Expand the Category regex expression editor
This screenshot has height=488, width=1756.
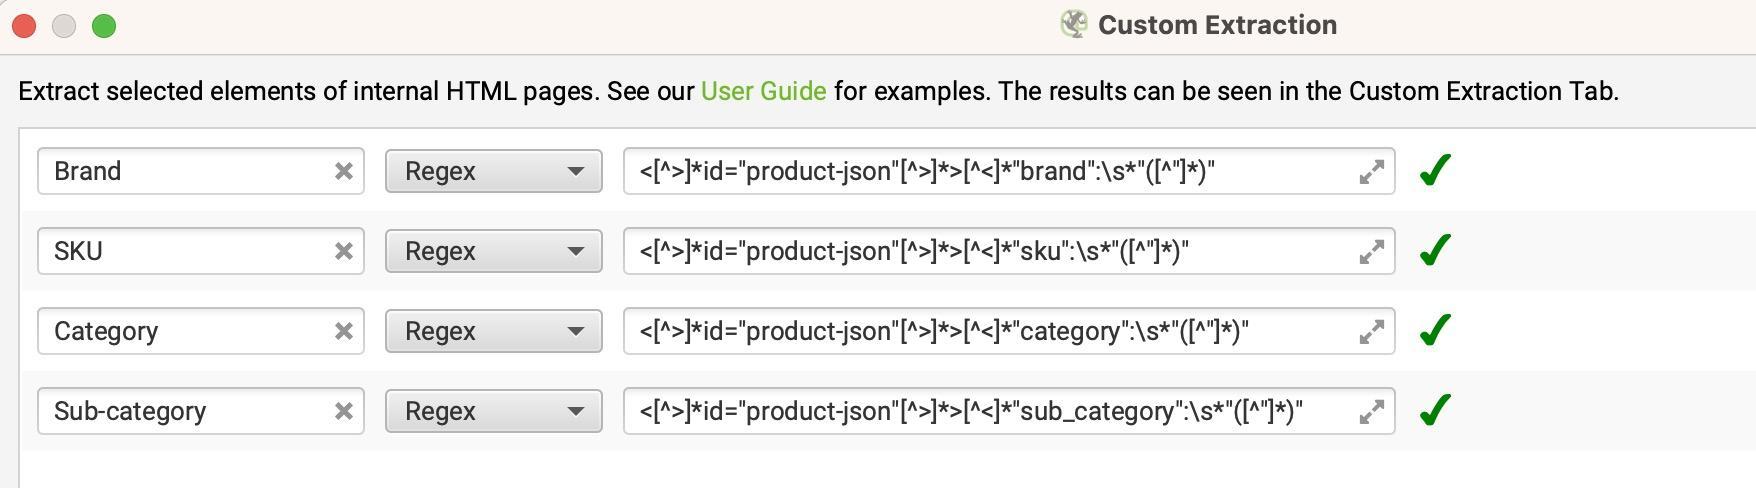pos(1371,332)
